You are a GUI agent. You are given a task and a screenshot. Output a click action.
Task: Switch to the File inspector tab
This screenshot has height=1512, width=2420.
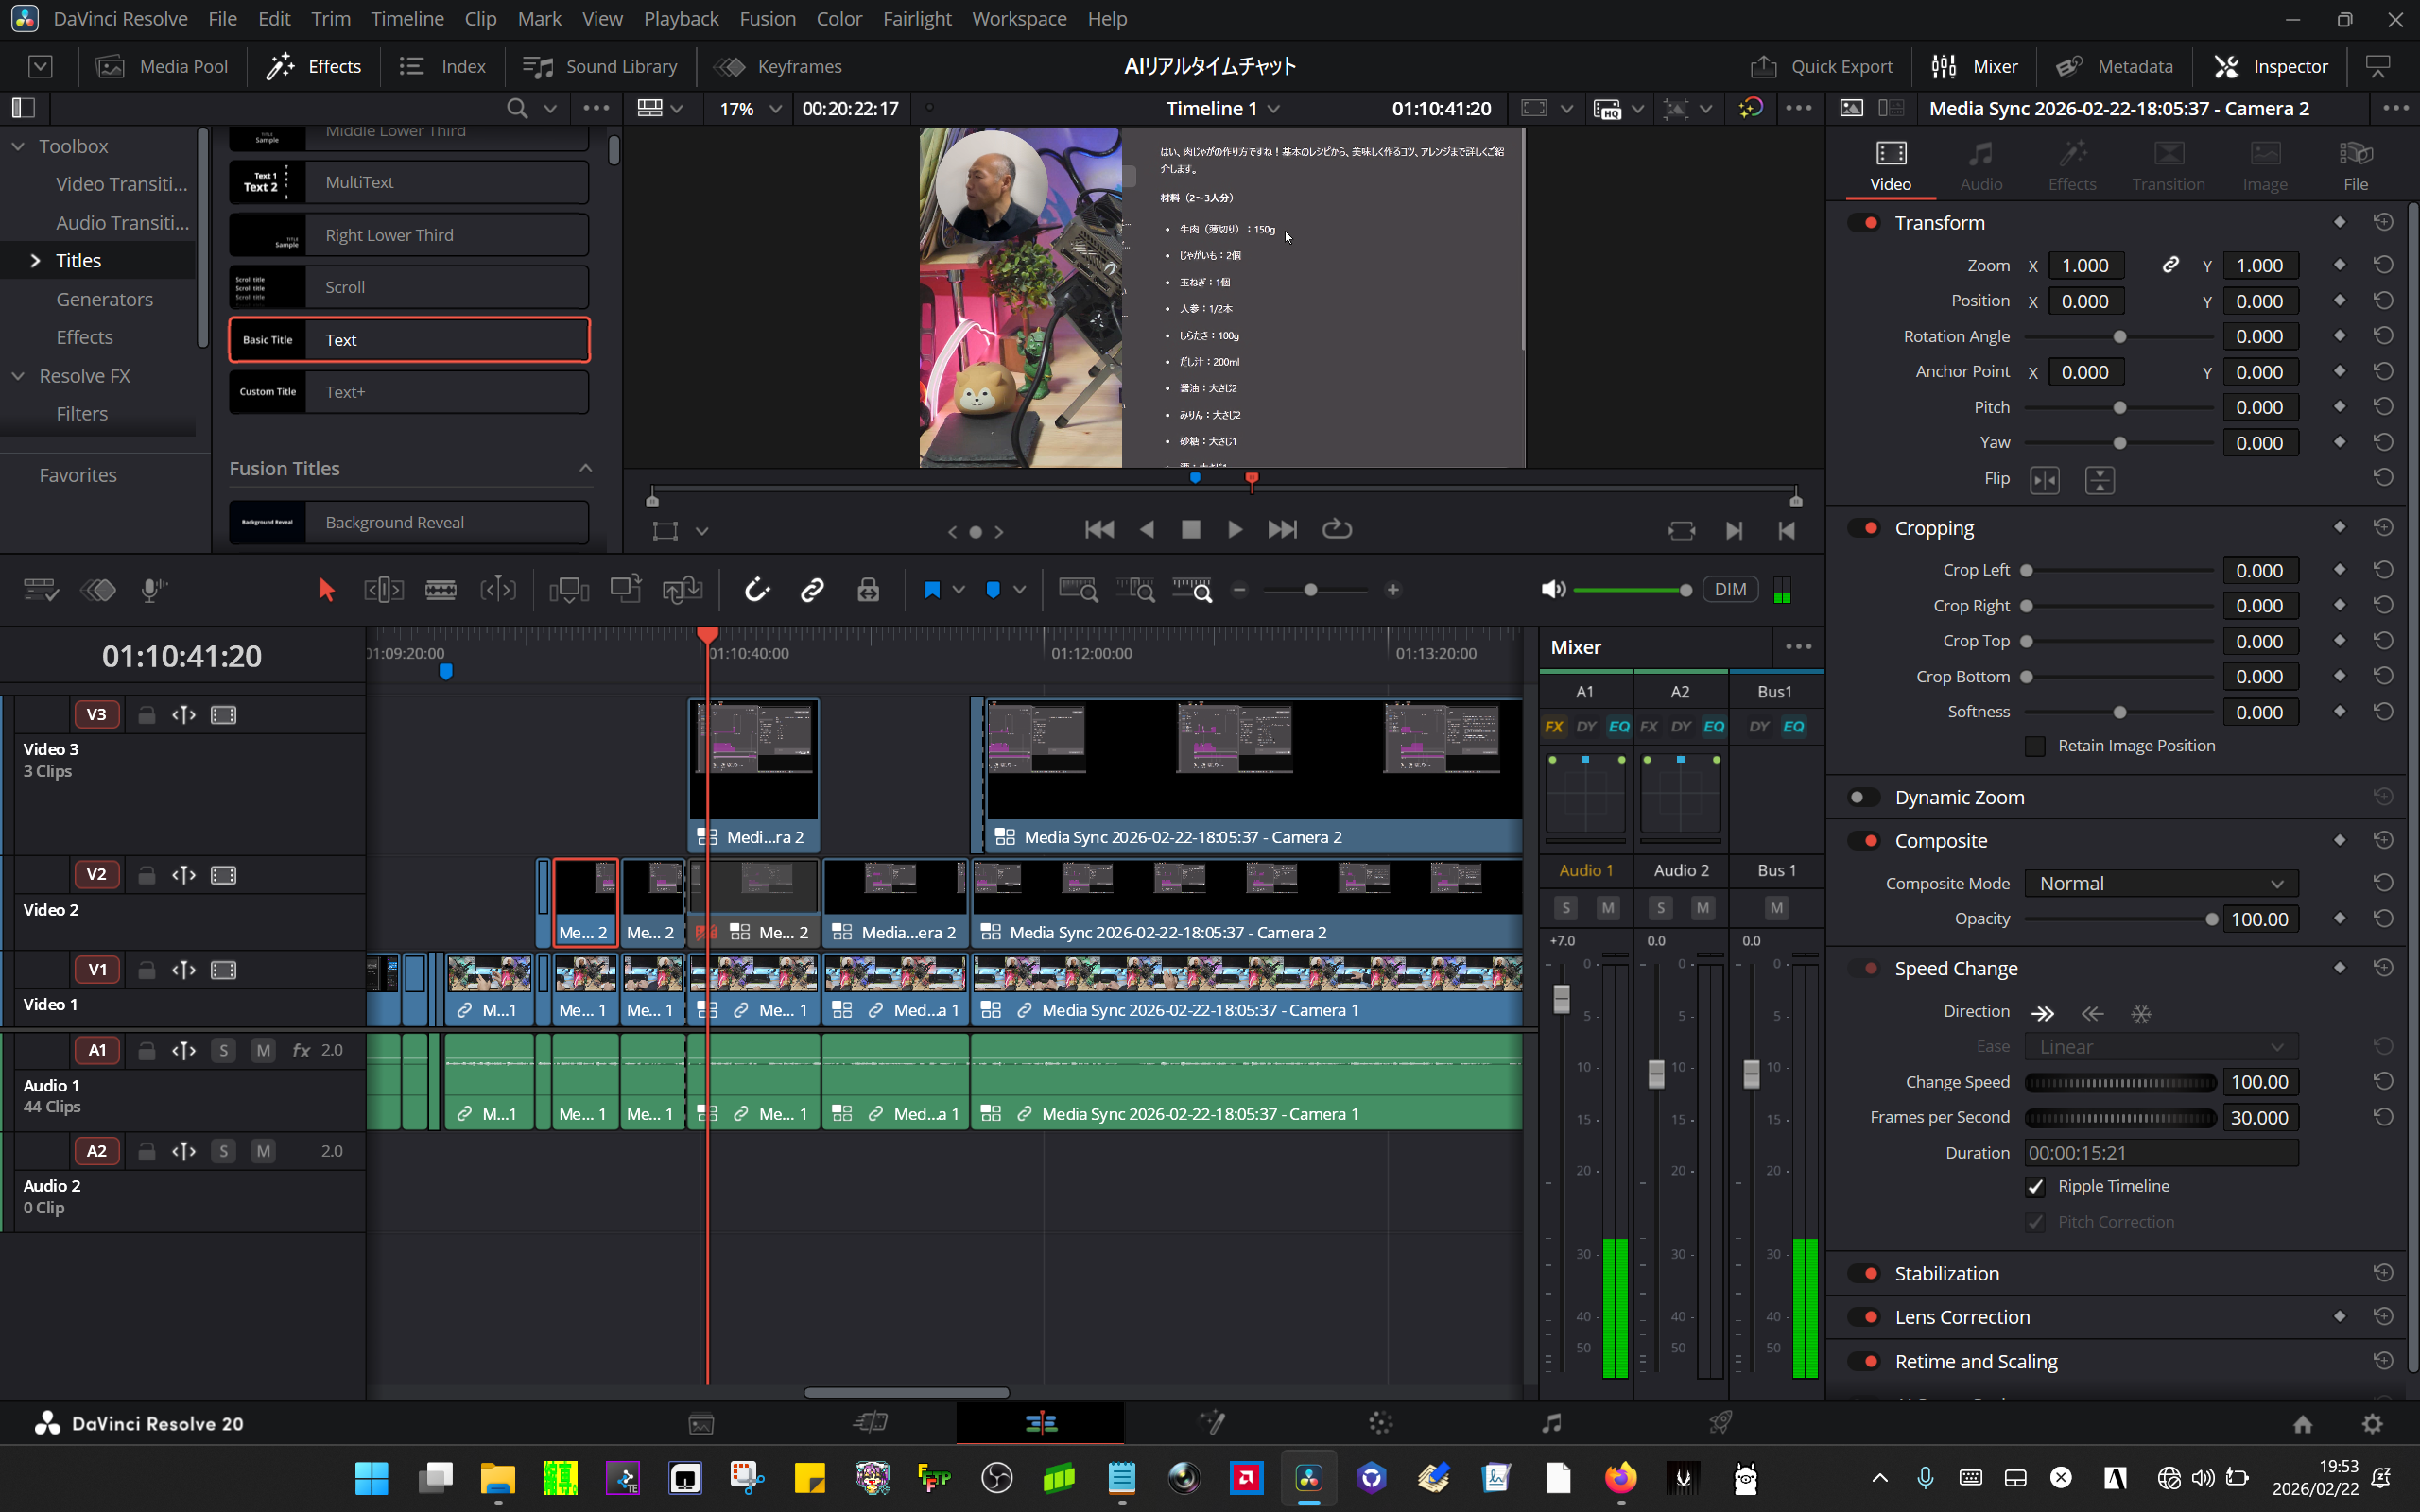(2355, 165)
